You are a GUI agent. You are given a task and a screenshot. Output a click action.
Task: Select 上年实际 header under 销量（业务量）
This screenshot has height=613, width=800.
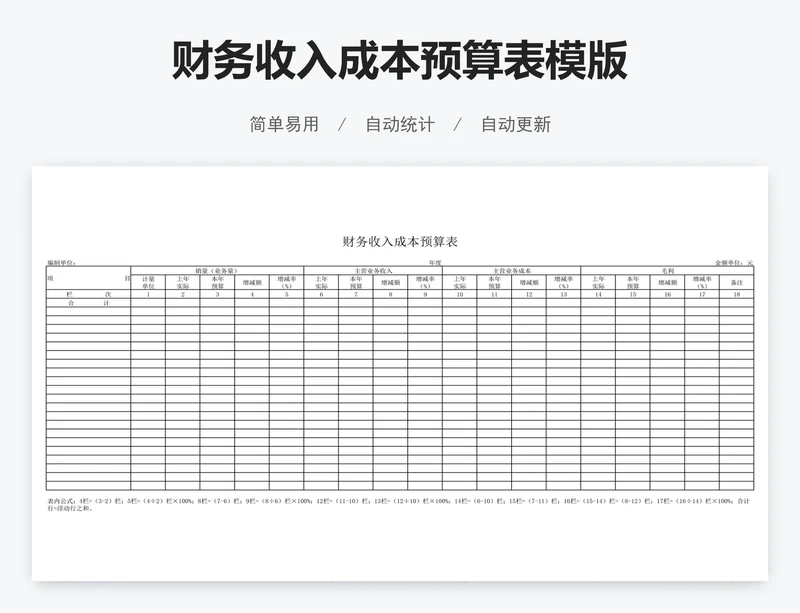tap(183, 282)
